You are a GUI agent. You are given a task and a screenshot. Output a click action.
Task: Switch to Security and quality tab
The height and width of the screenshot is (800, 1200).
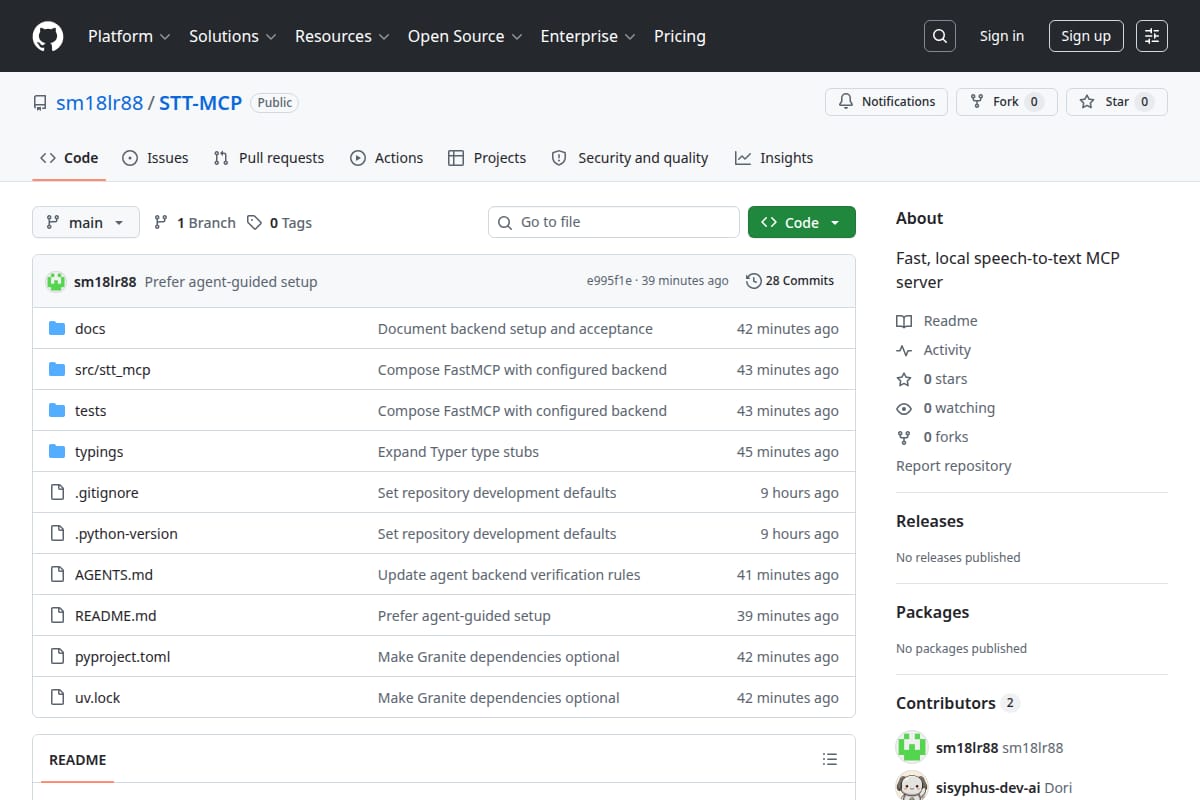click(630, 158)
